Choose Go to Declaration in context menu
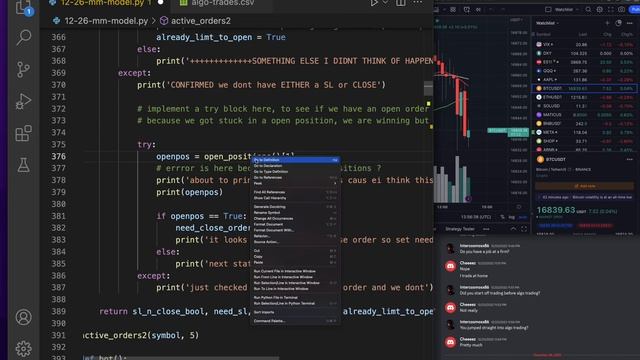The height and width of the screenshot is (360, 640). (296, 166)
